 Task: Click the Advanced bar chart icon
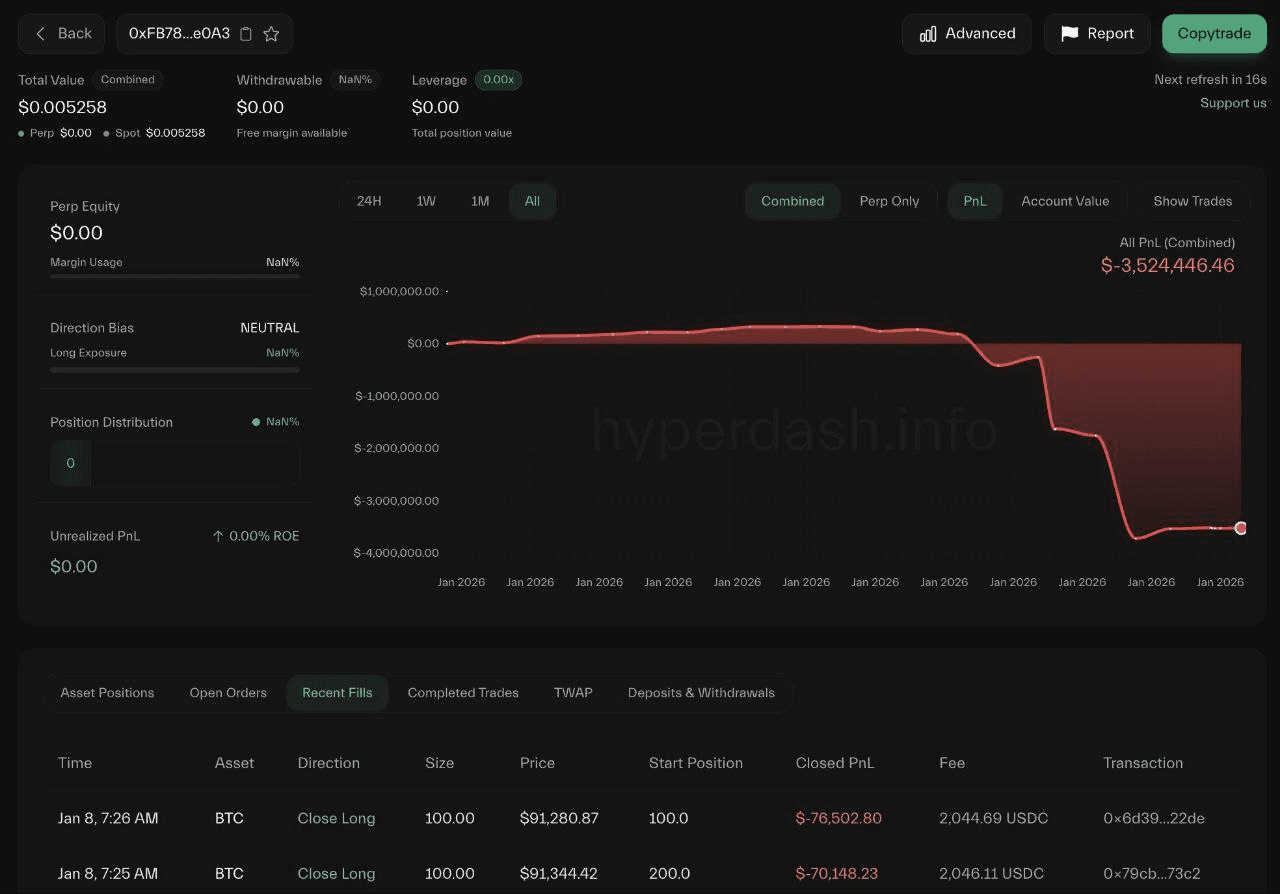click(x=928, y=34)
